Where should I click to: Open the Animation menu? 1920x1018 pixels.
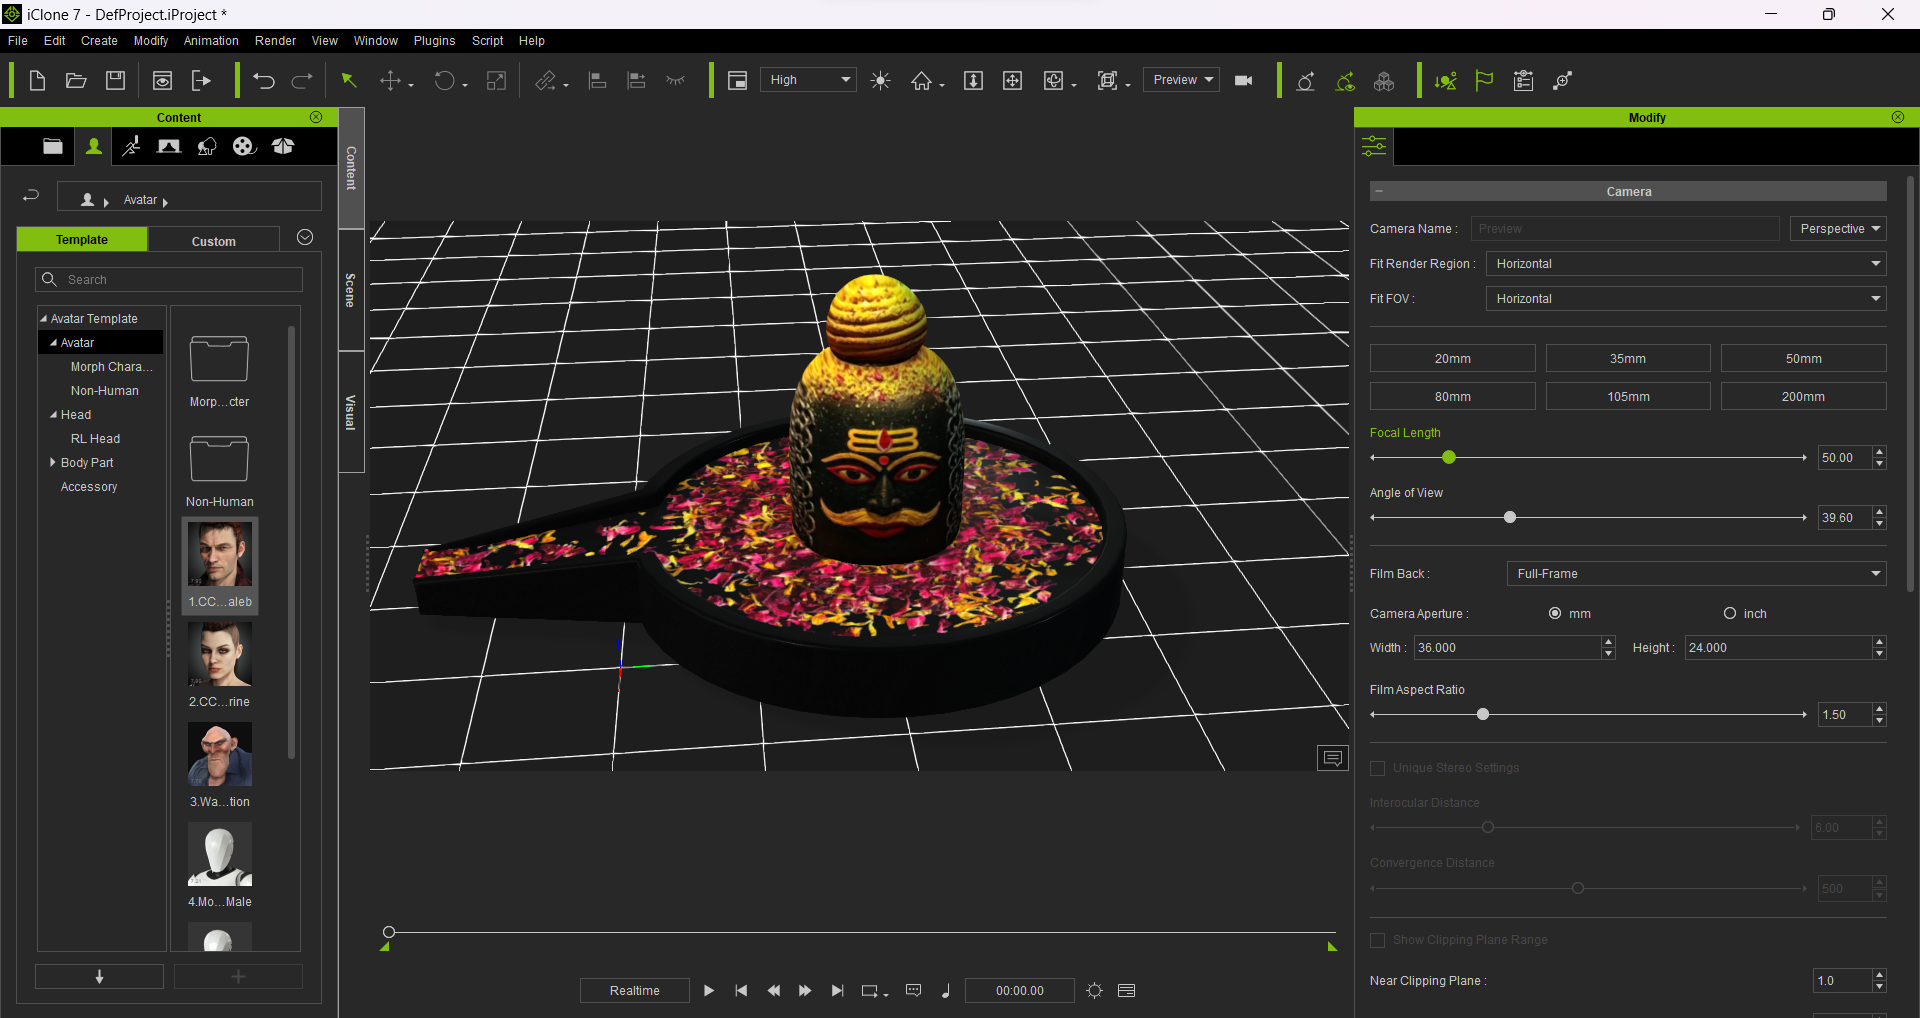pyautogui.click(x=211, y=41)
